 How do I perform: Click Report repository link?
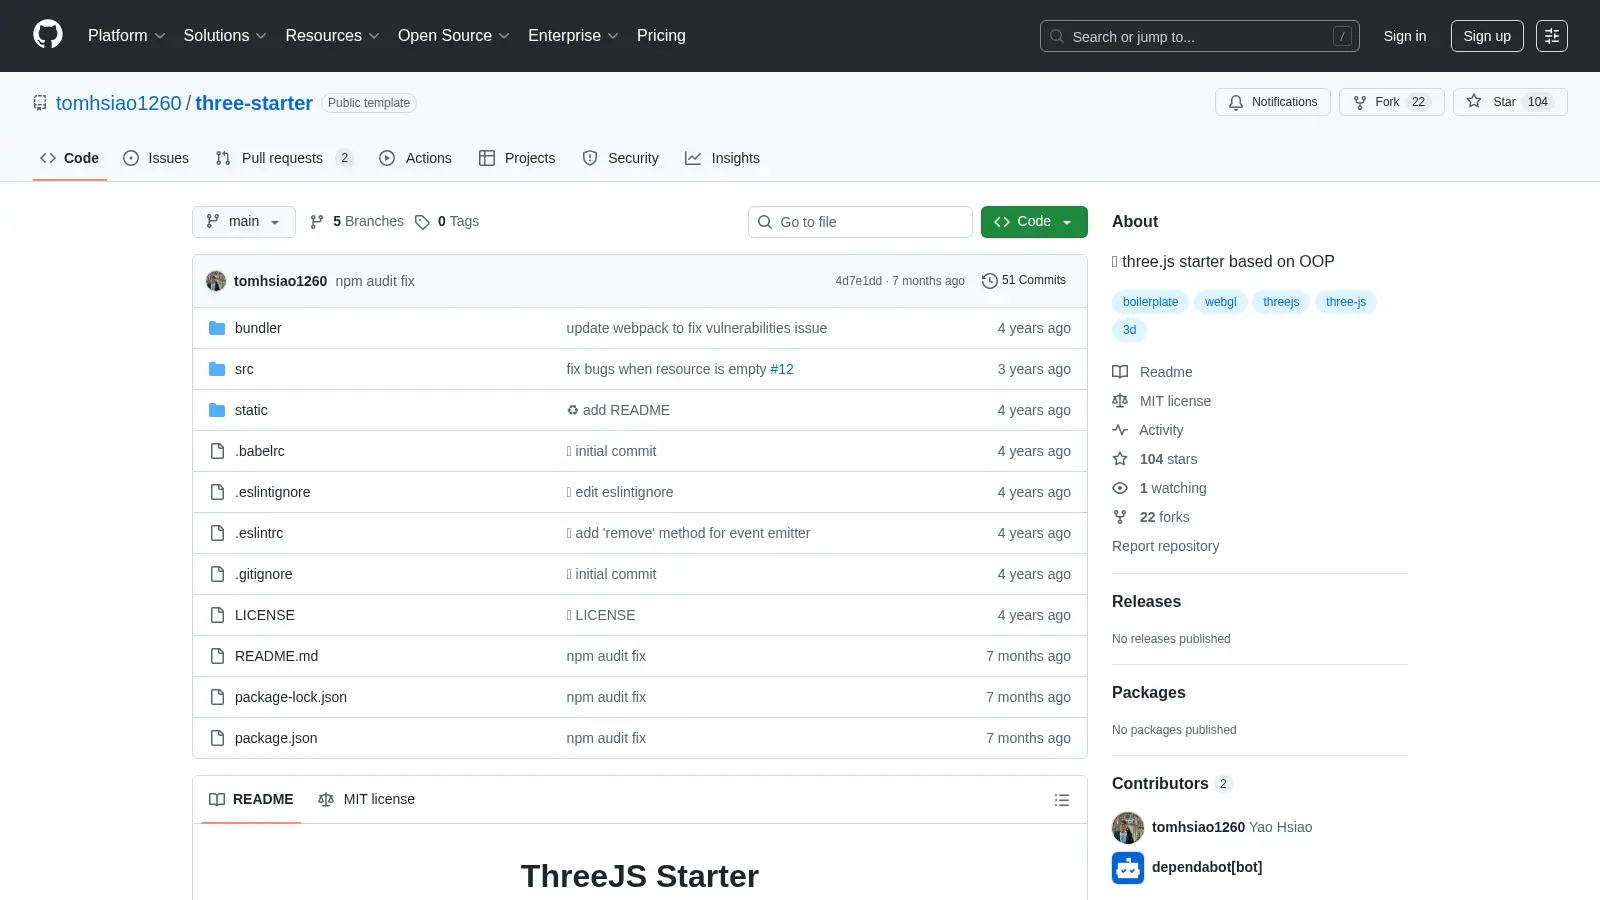click(1165, 546)
